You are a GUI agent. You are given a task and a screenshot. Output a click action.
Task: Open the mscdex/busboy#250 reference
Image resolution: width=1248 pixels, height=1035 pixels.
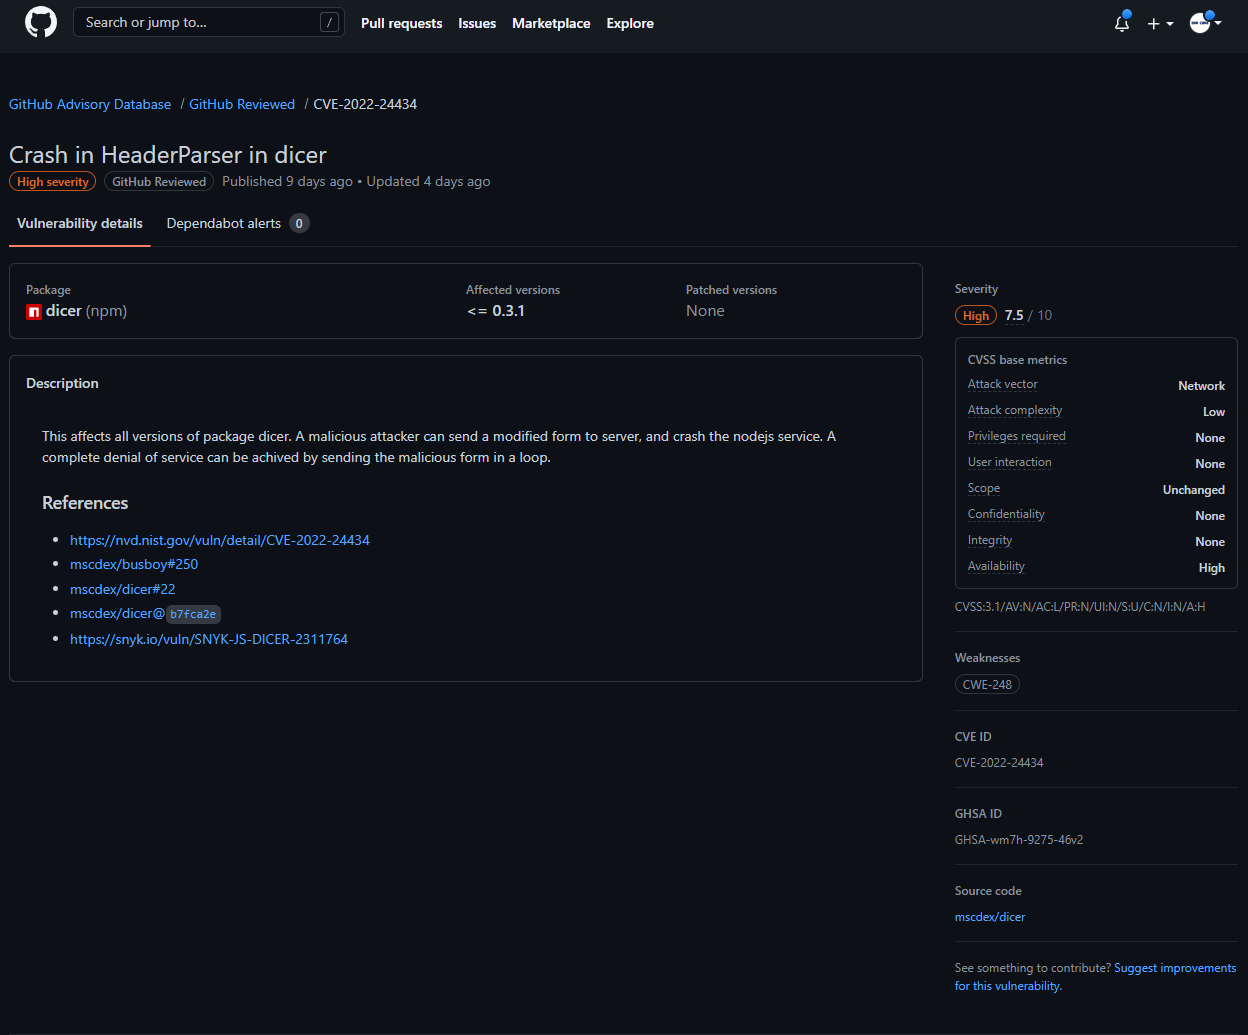point(134,564)
